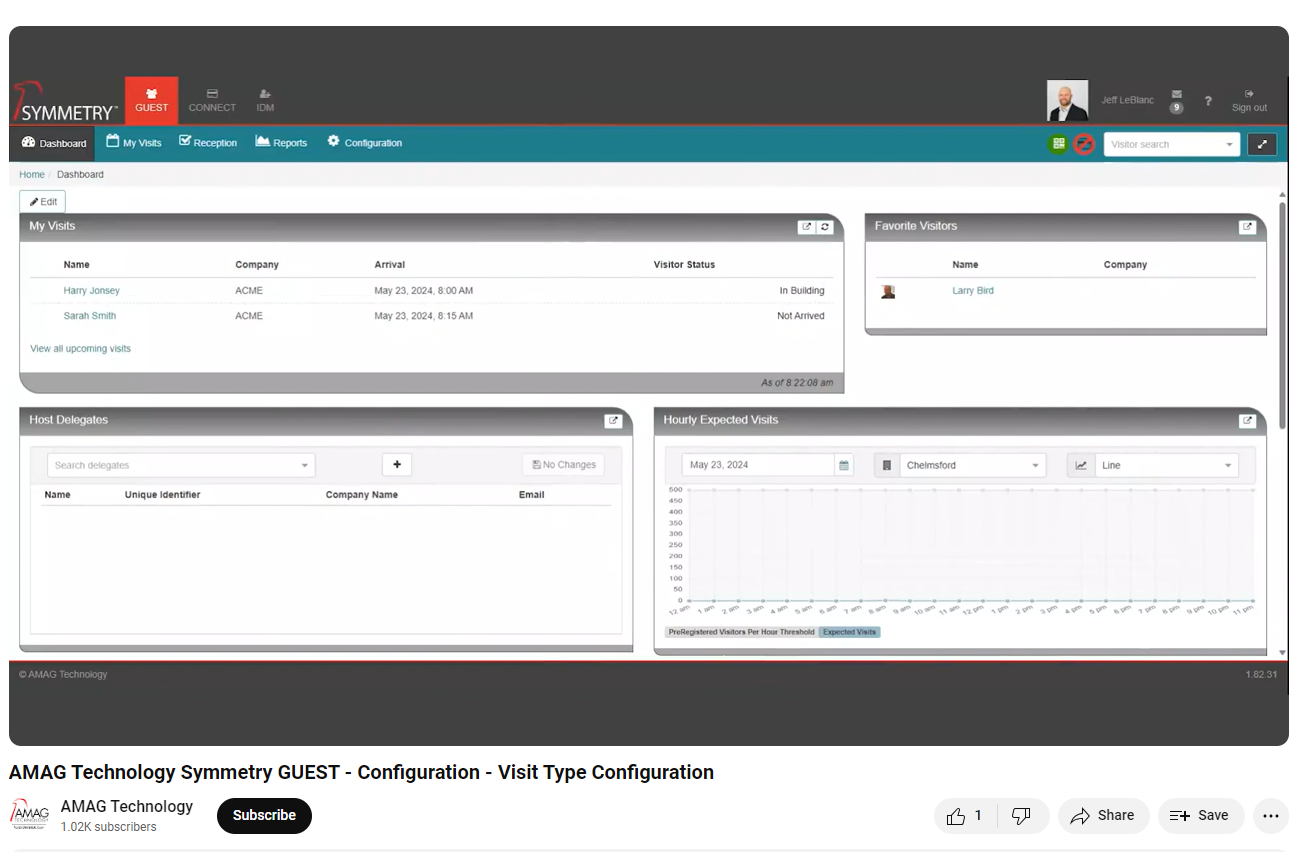Open calendar picker for expected visits date
The image size is (1312, 852).
click(x=844, y=465)
